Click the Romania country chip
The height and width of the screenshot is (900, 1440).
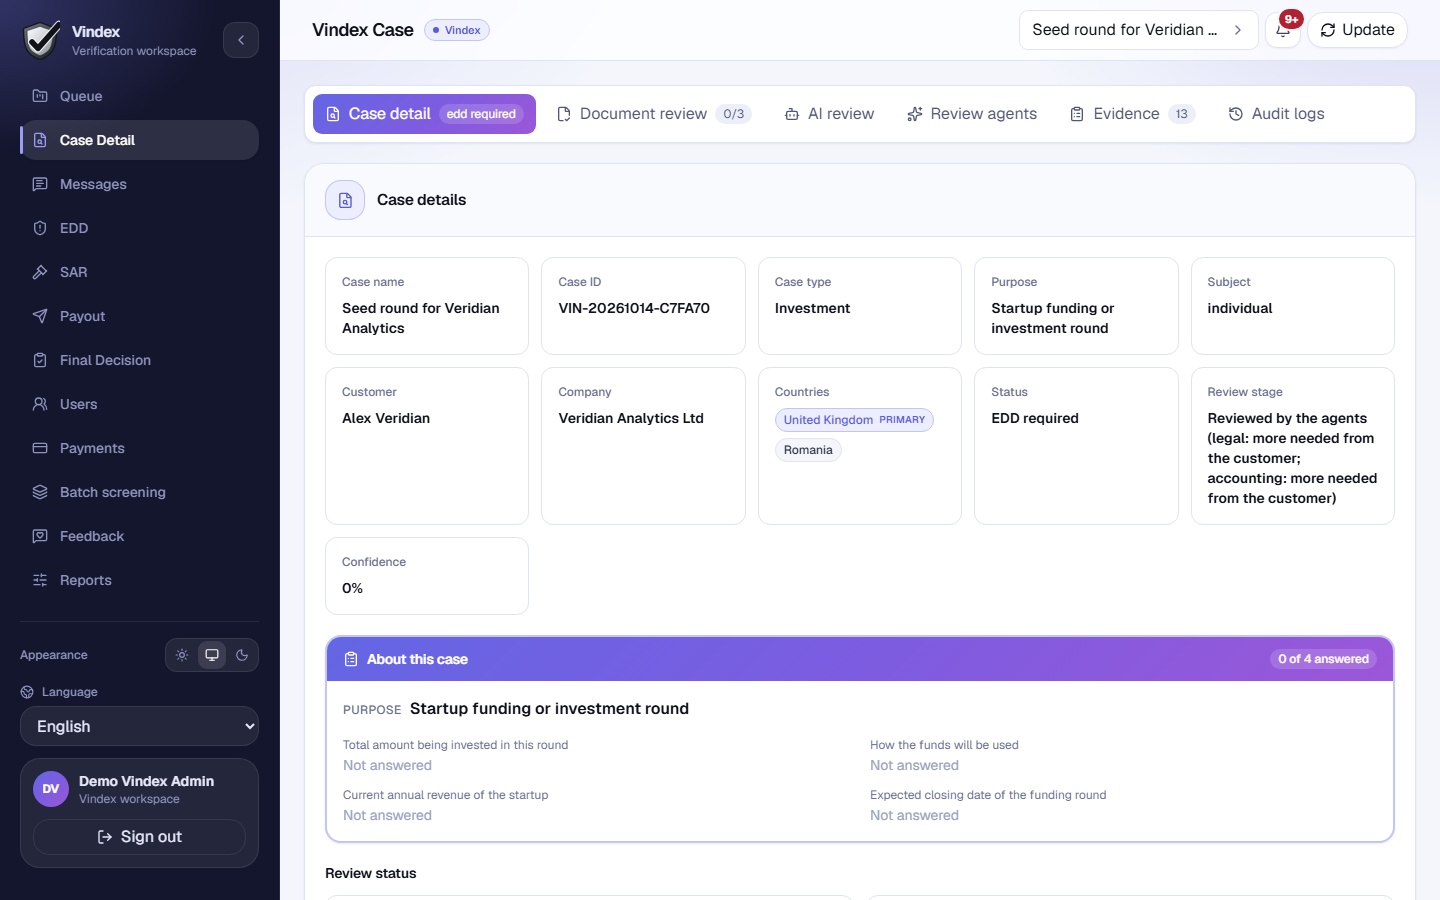pyautogui.click(x=808, y=450)
